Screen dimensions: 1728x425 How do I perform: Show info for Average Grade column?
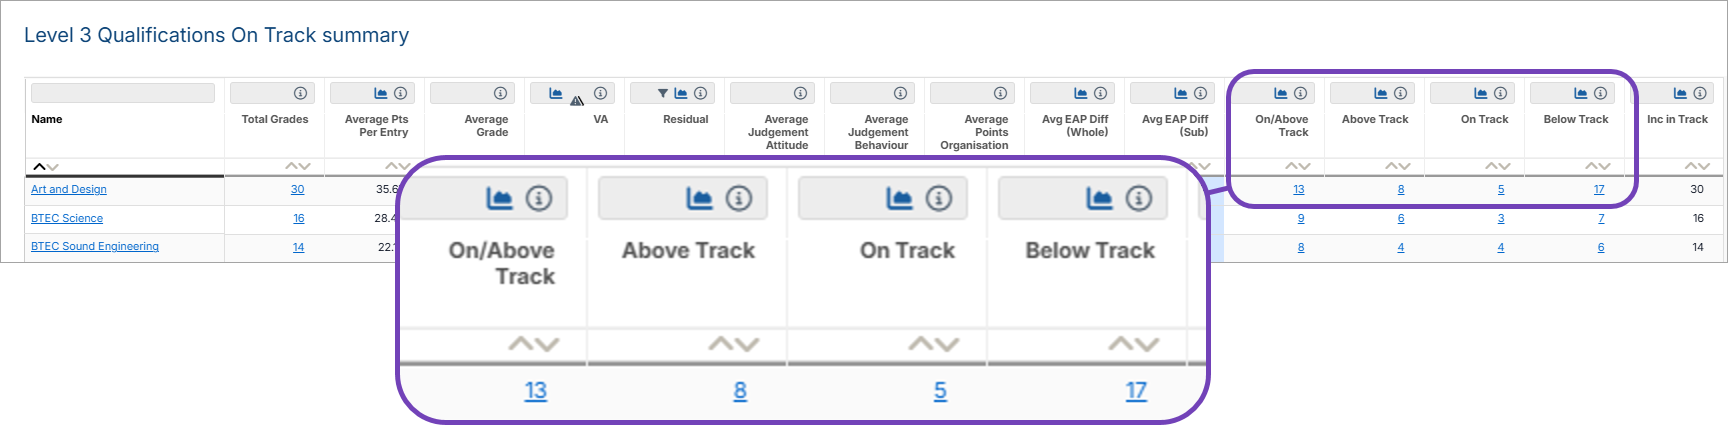(500, 93)
